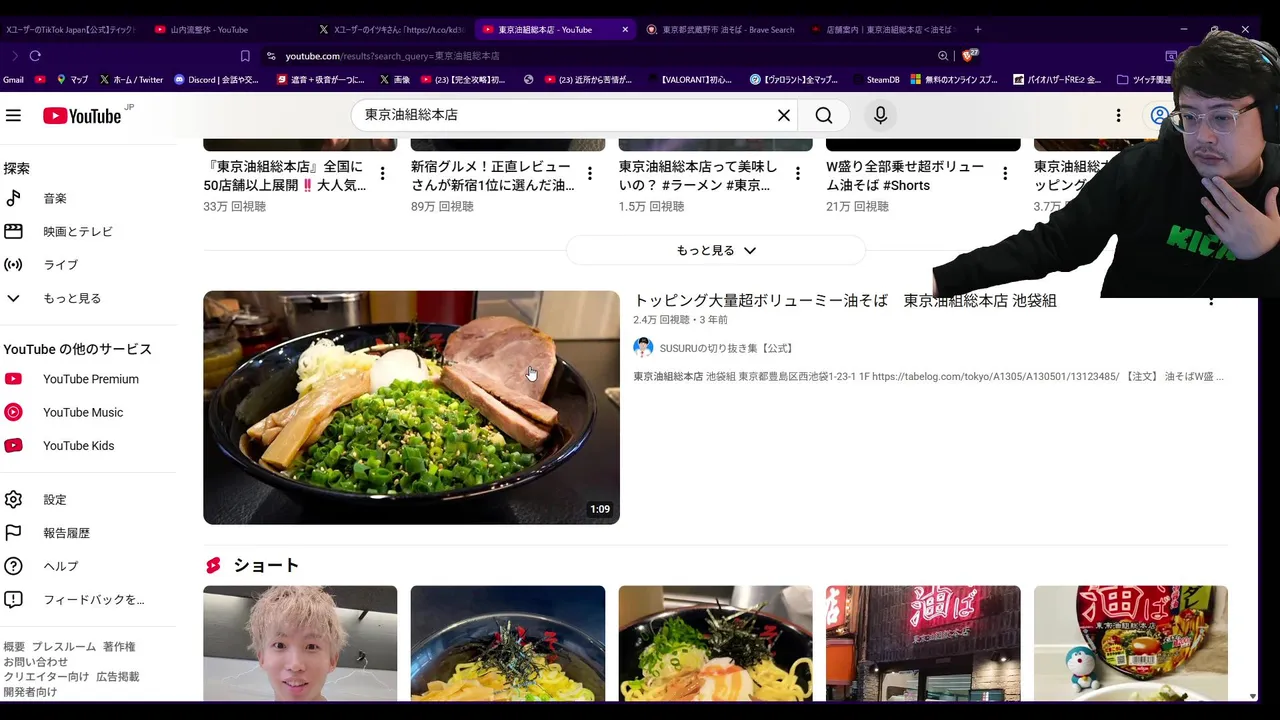Play the トッピング大量超ボリューミー油そば video thumbnail

411,407
